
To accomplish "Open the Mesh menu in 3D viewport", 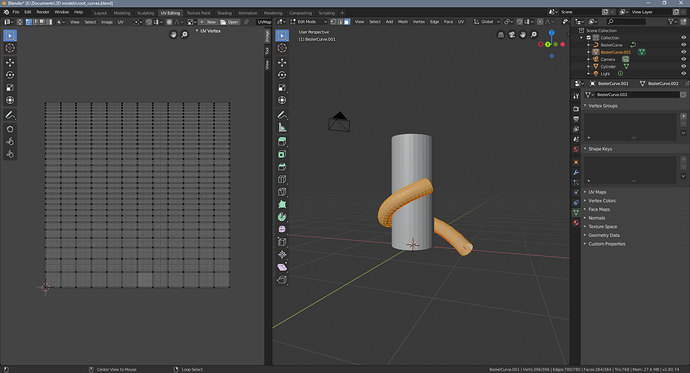I will (403, 22).
